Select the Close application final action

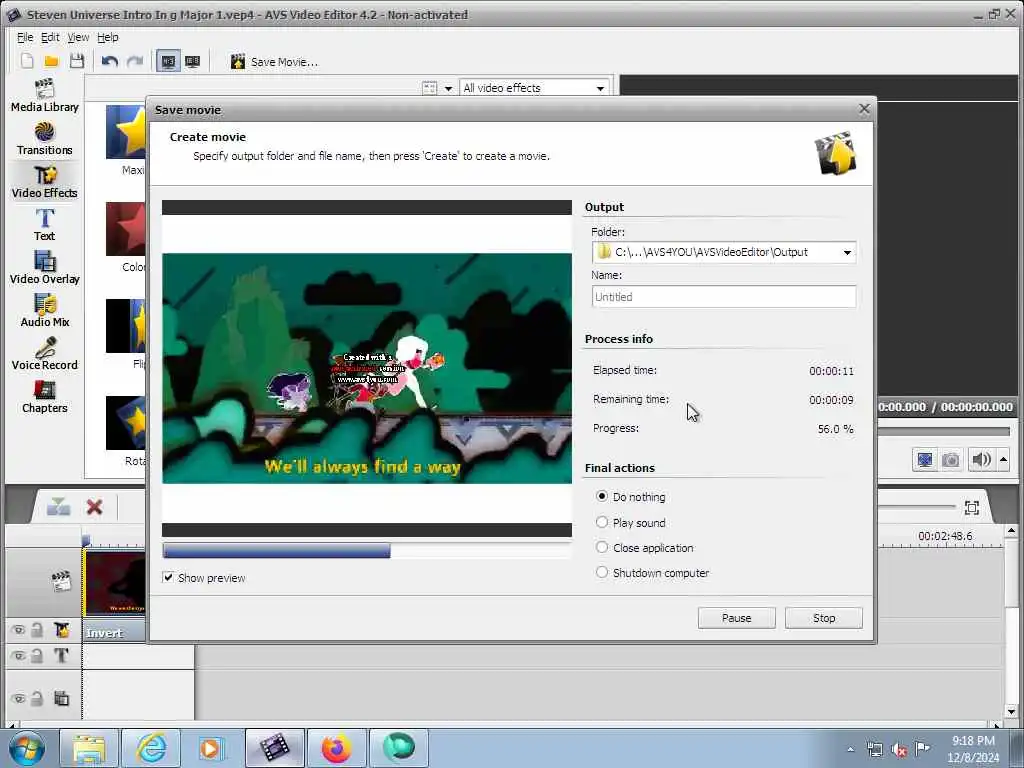602,547
